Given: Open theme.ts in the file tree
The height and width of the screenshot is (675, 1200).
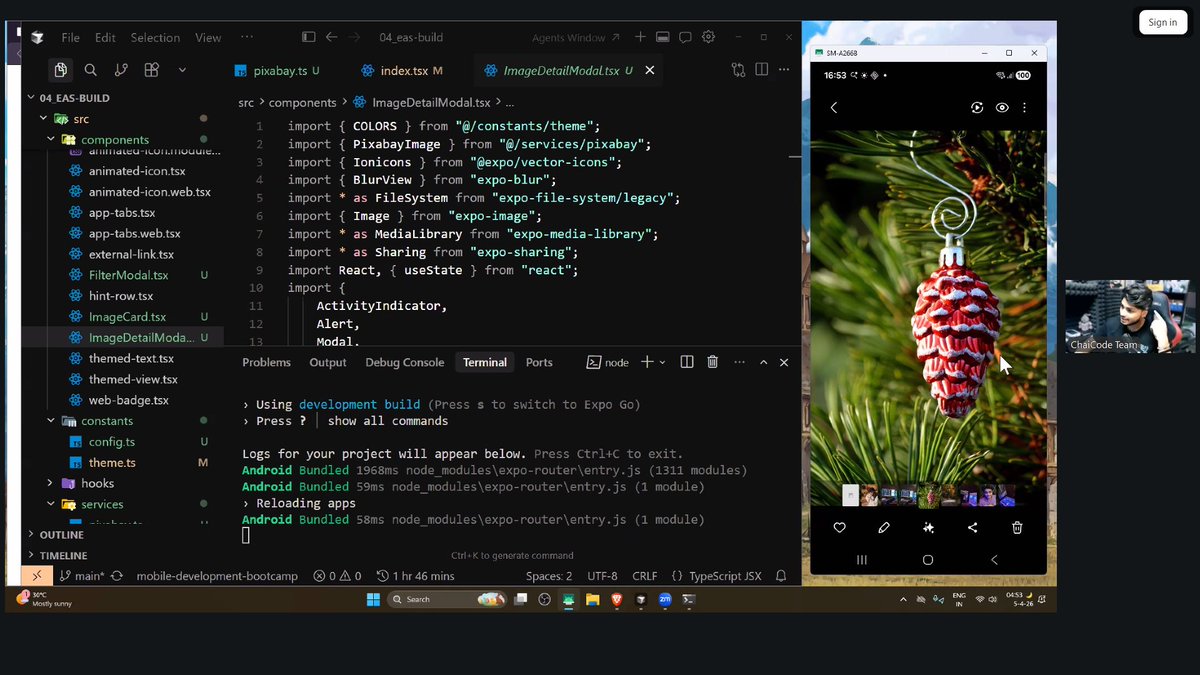Looking at the screenshot, I should coord(112,463).
